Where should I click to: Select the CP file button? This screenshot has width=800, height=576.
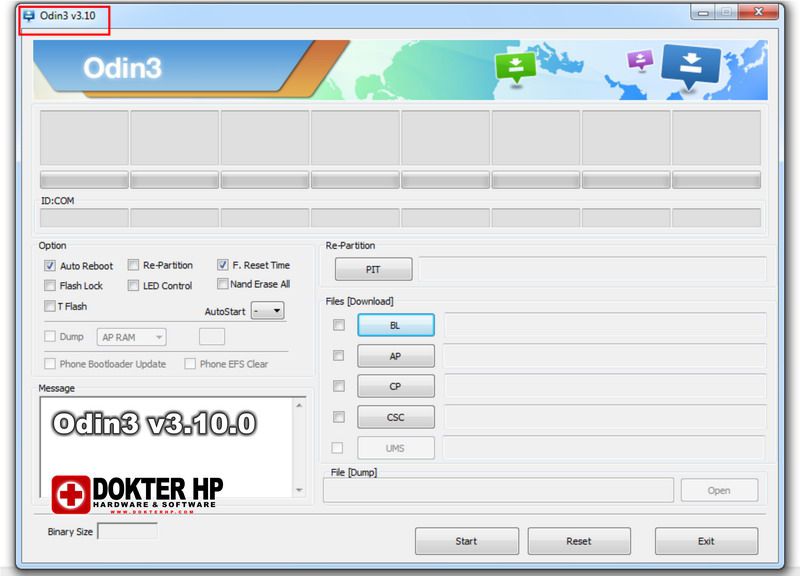[x=396, y=386]
